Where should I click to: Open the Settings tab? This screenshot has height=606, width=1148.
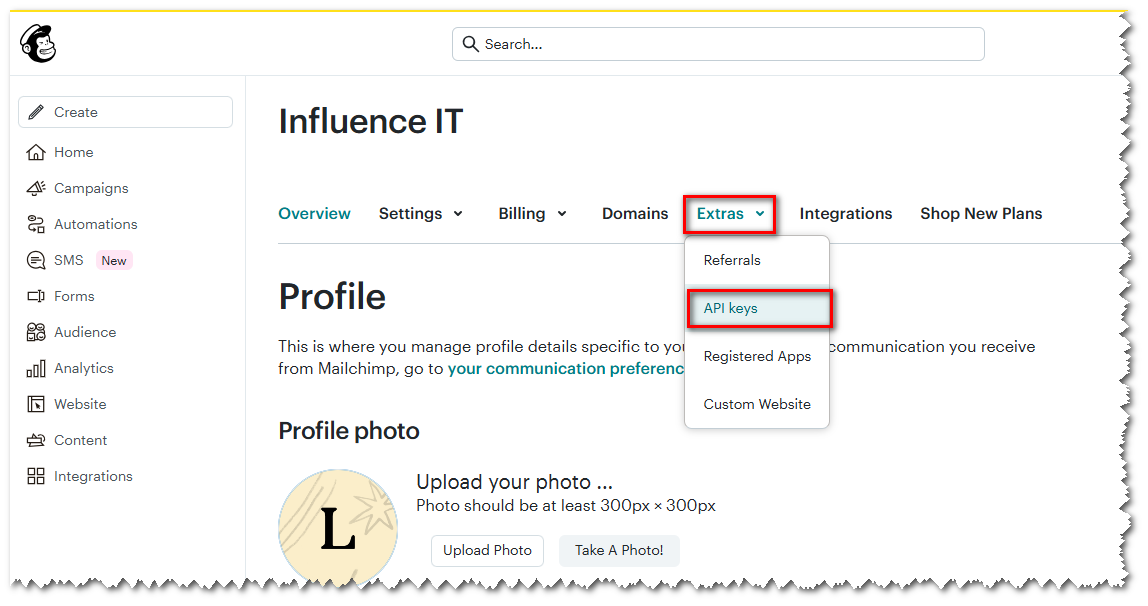tap(411, 214)
